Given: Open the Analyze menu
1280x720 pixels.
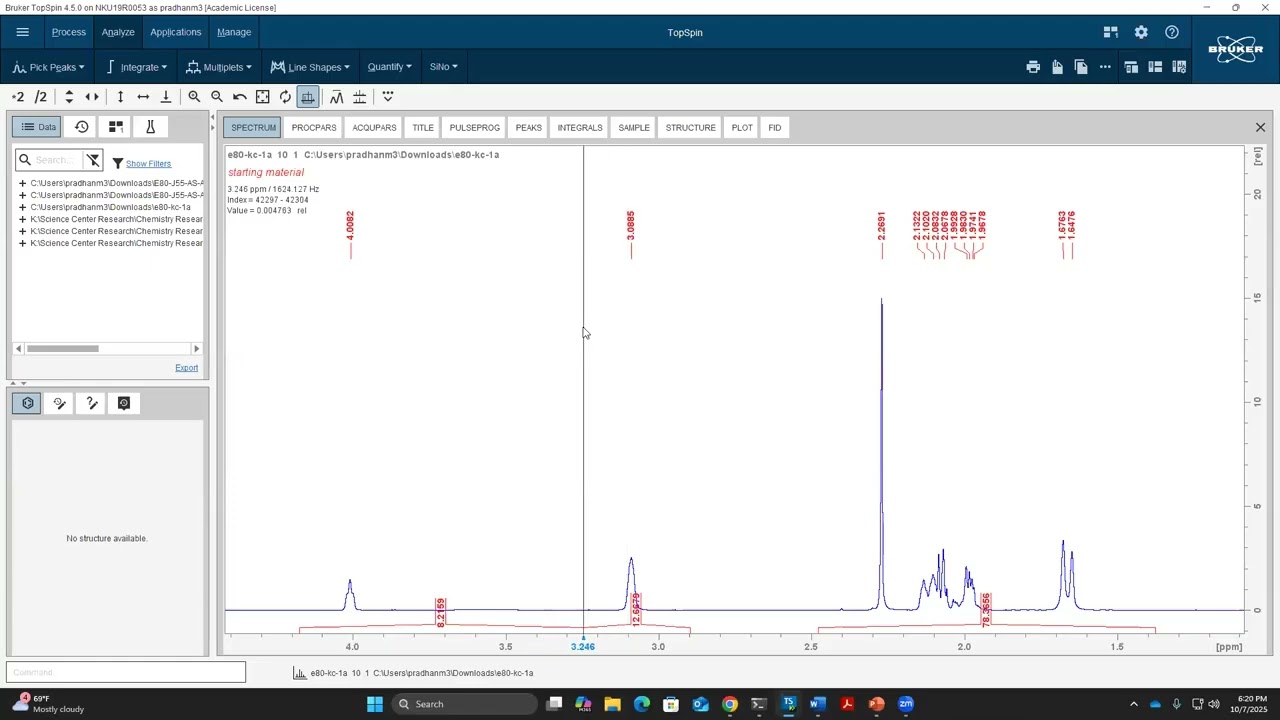Looking at the screenshot, I should 118,32.
